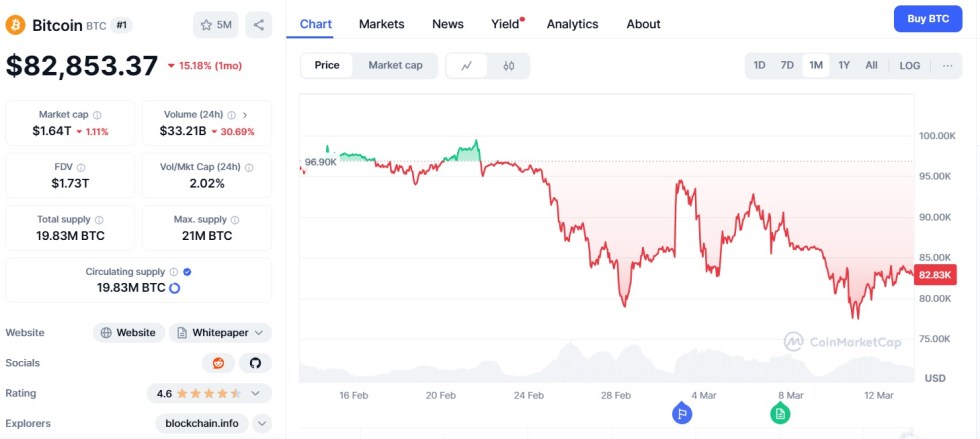Toggle chart to Market cap view
980x439 pixels.
click(395, 66)
